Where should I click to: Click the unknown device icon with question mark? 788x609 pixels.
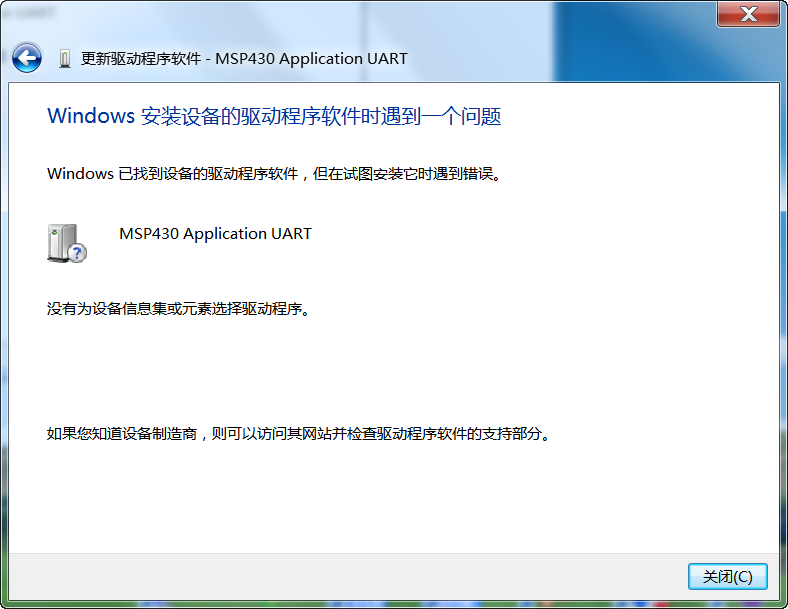[67, 243]
